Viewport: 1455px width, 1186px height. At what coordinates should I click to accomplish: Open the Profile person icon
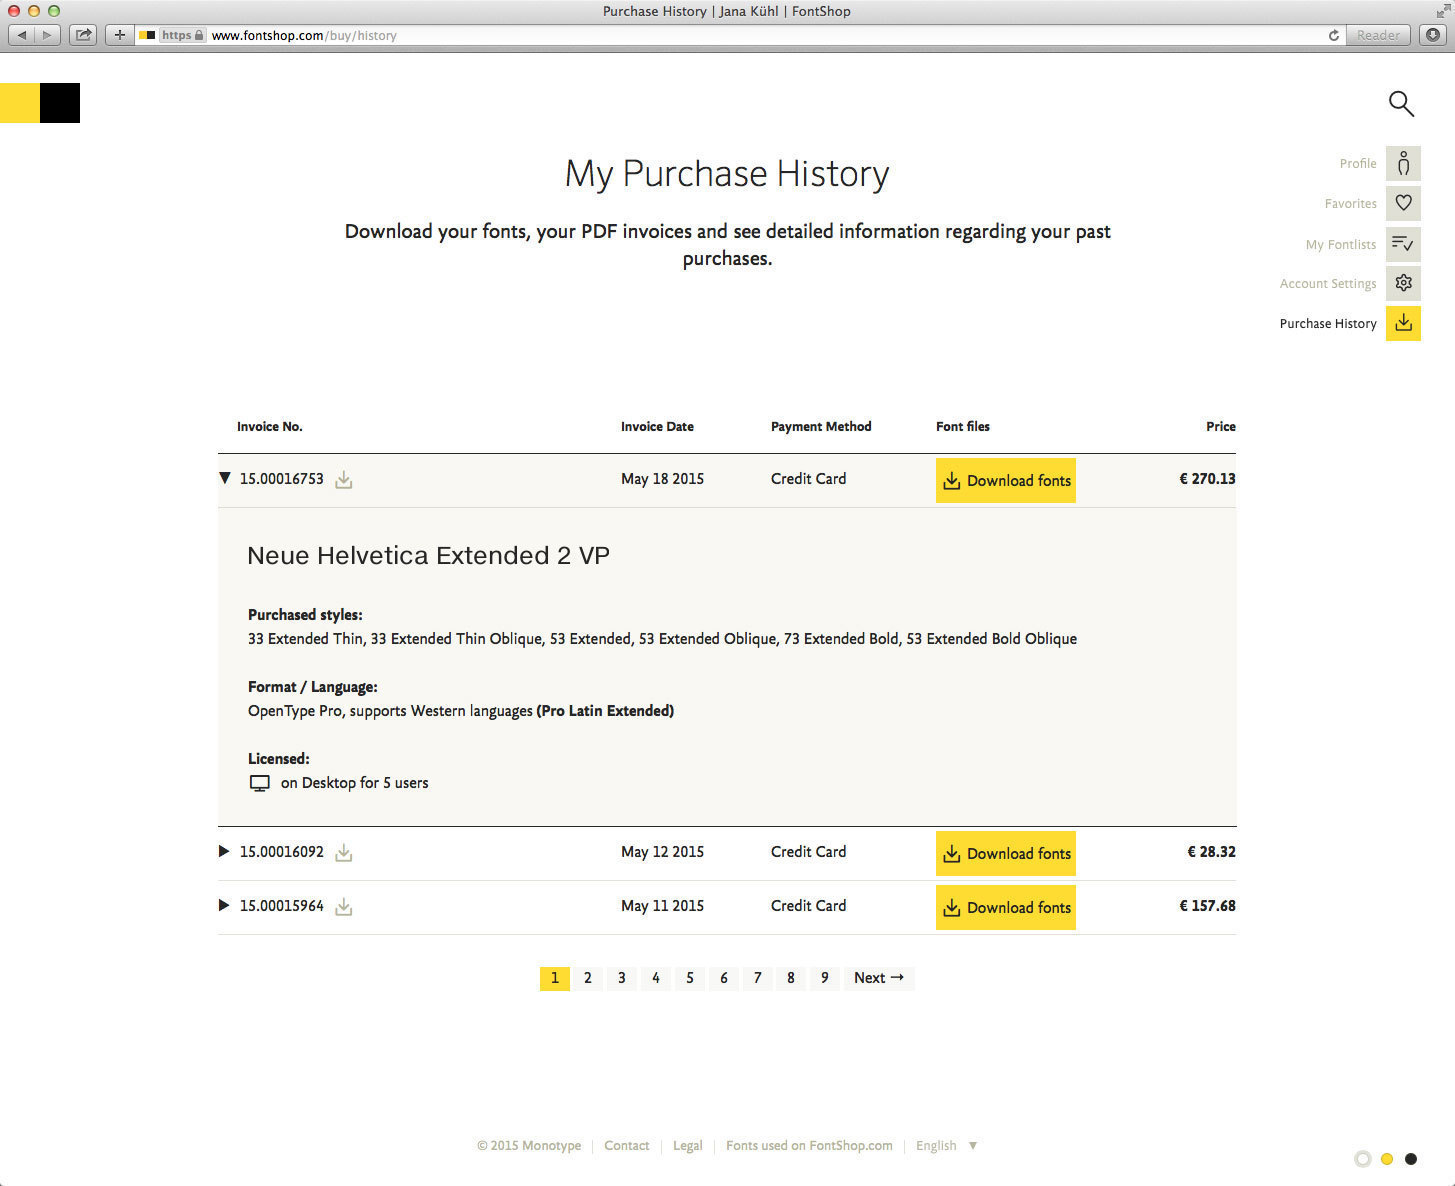(1403, 163)
